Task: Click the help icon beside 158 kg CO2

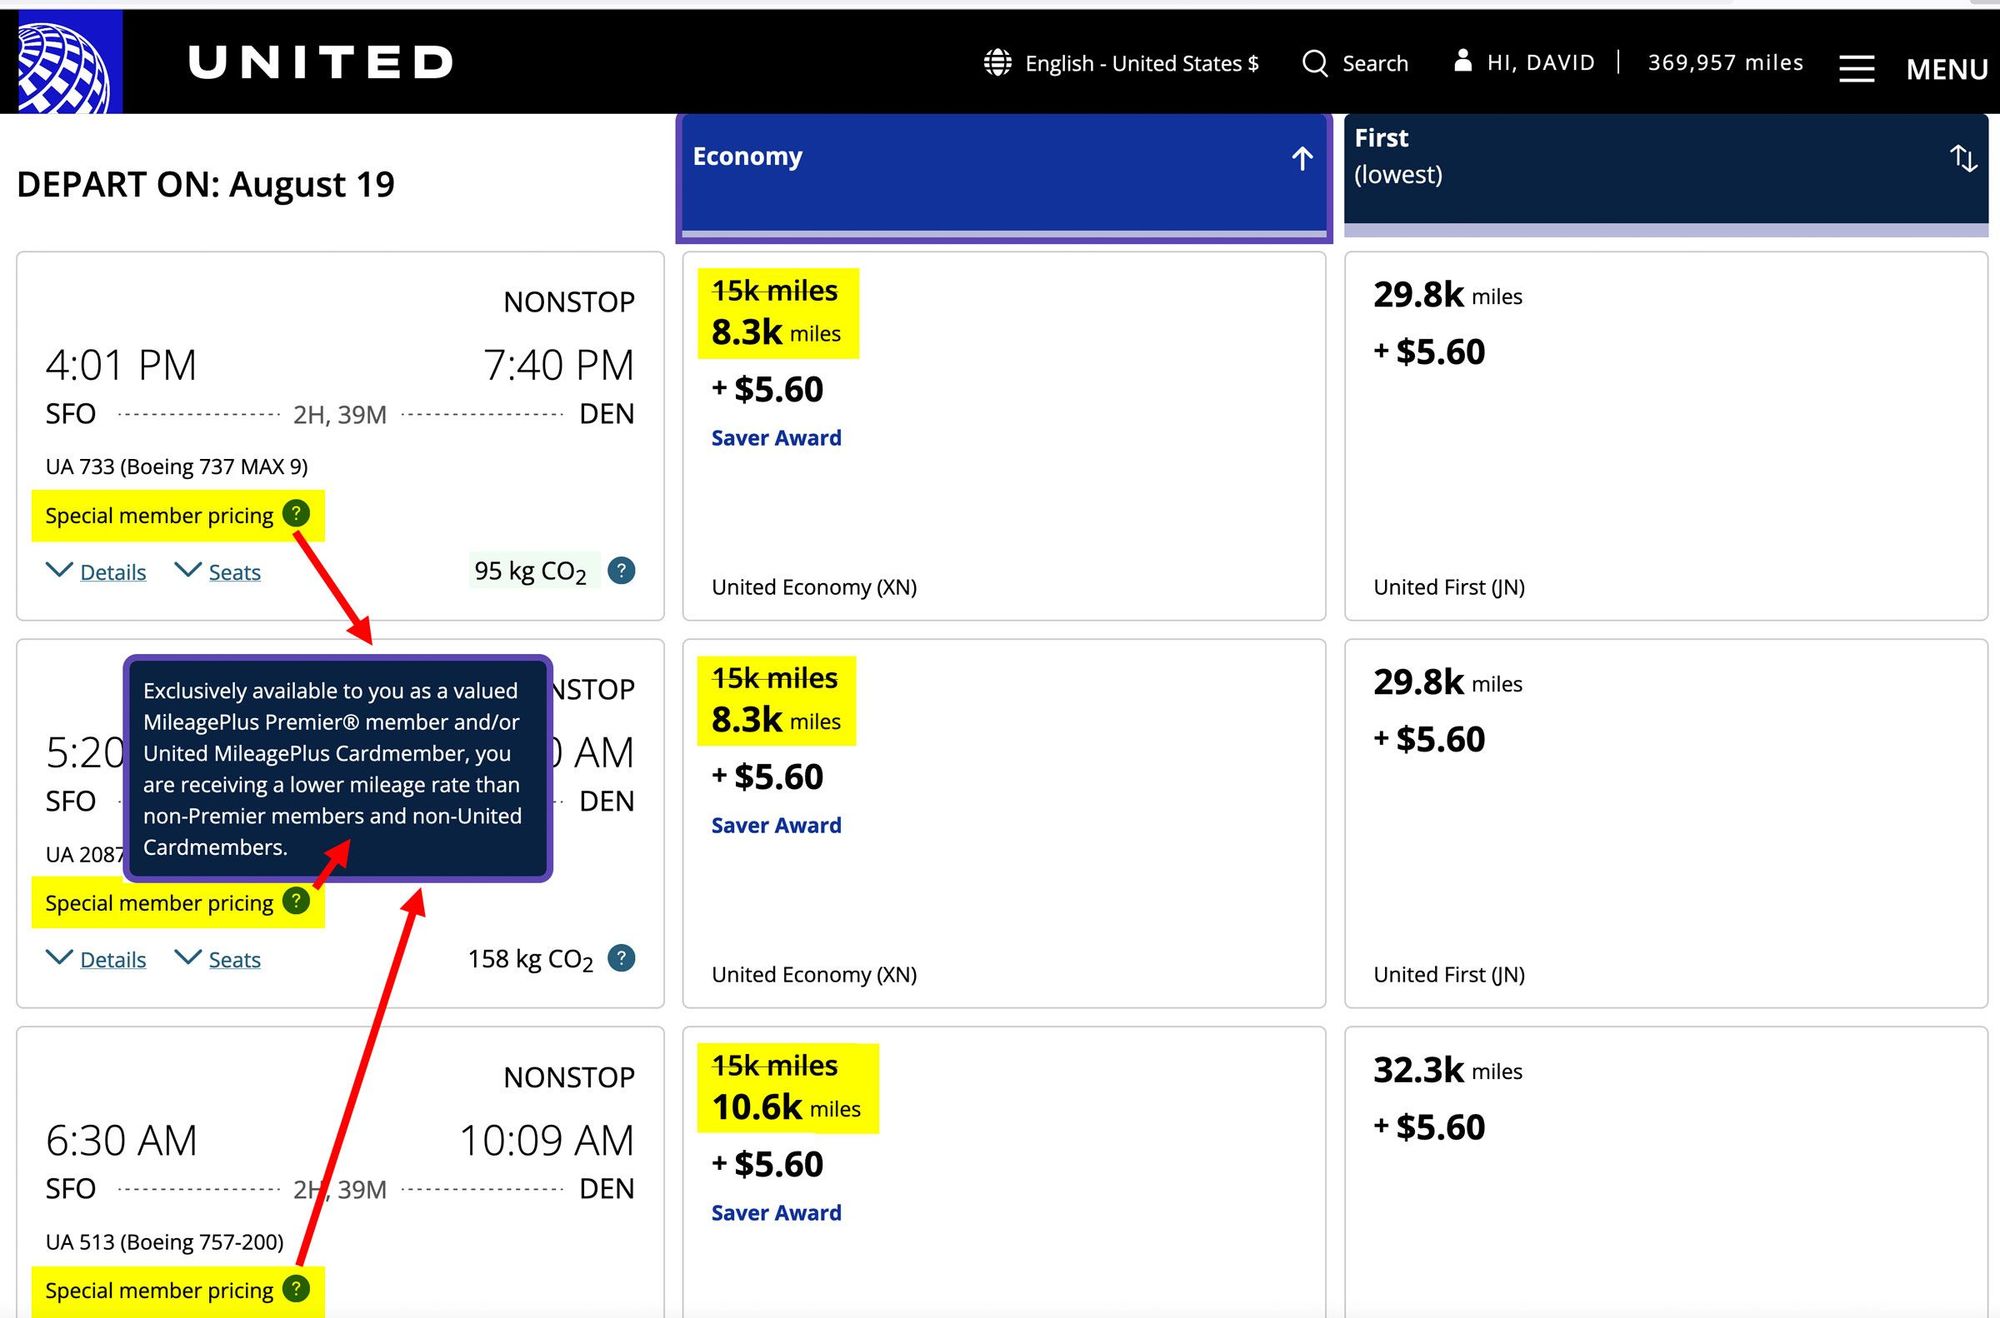Action: (x=621, y=958)
